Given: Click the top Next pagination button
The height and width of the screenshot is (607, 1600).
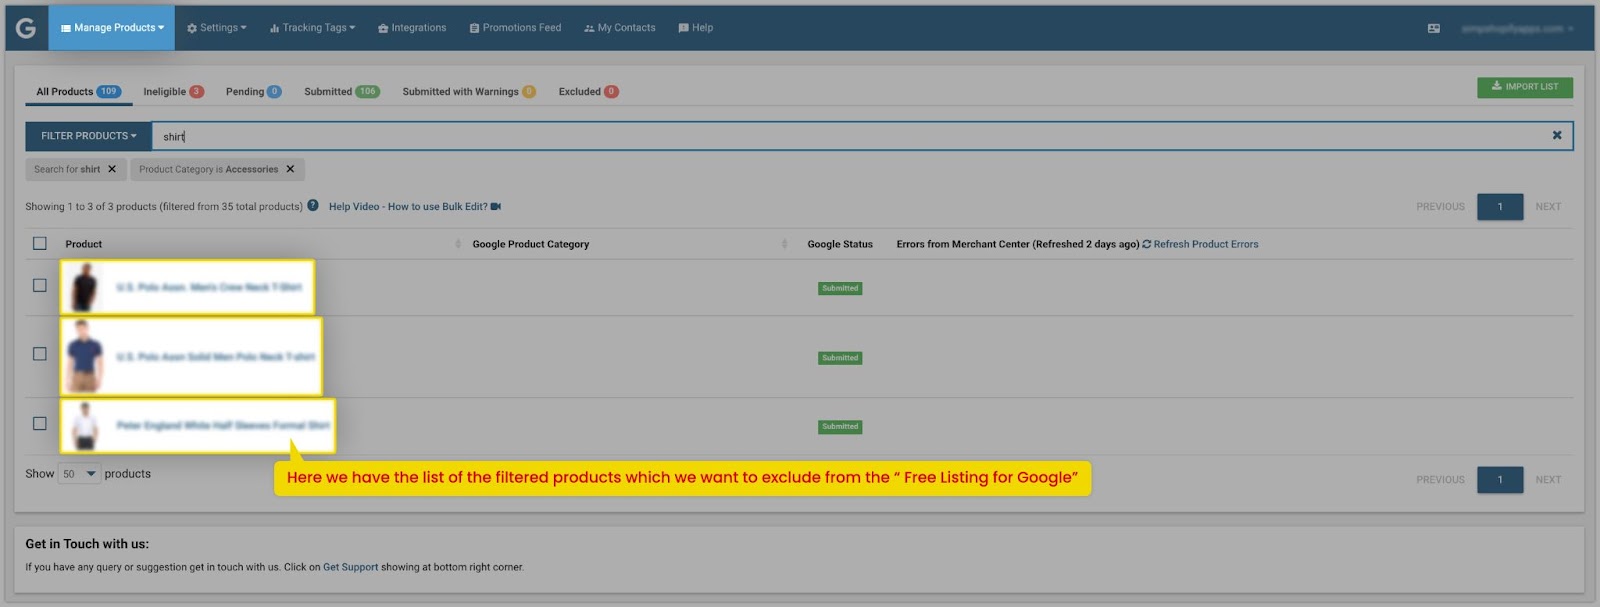Looking at the screenshot, I should tap(1548, 207).
